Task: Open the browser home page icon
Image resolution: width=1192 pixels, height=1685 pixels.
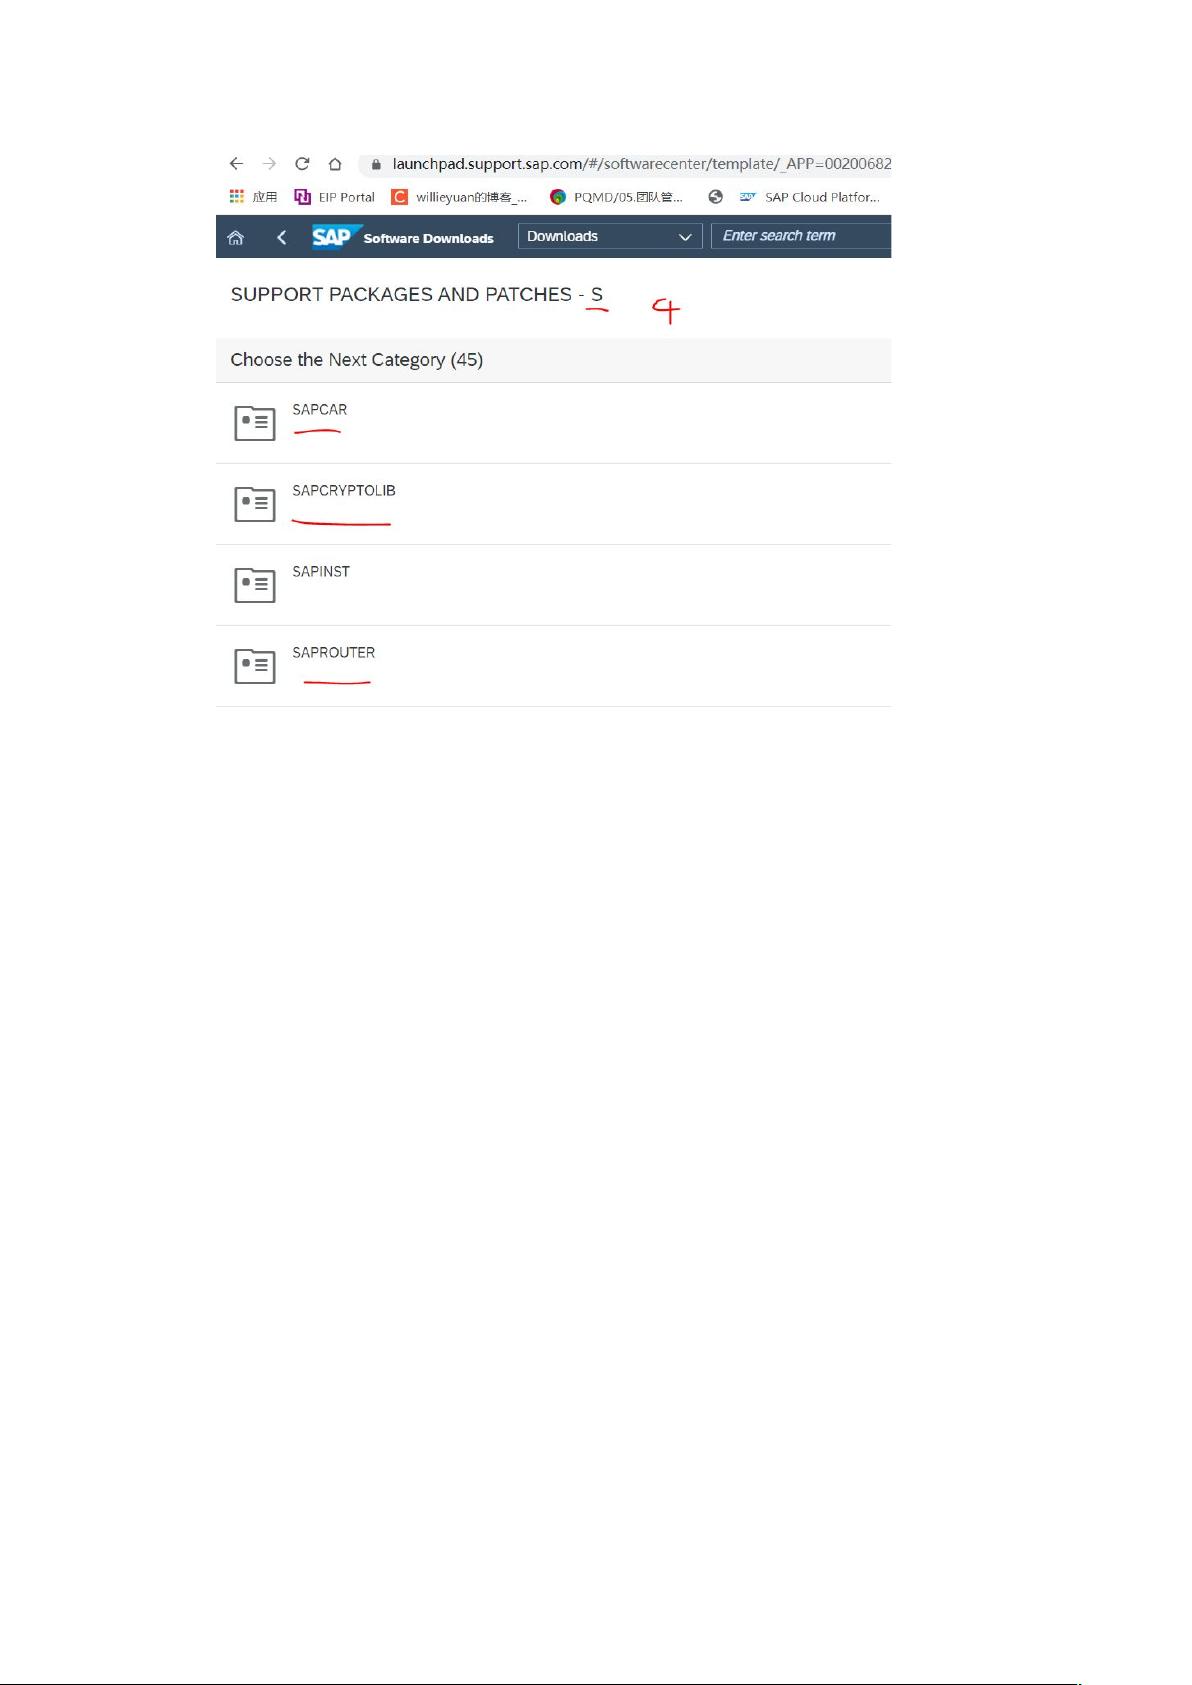Action: (335, 164)
